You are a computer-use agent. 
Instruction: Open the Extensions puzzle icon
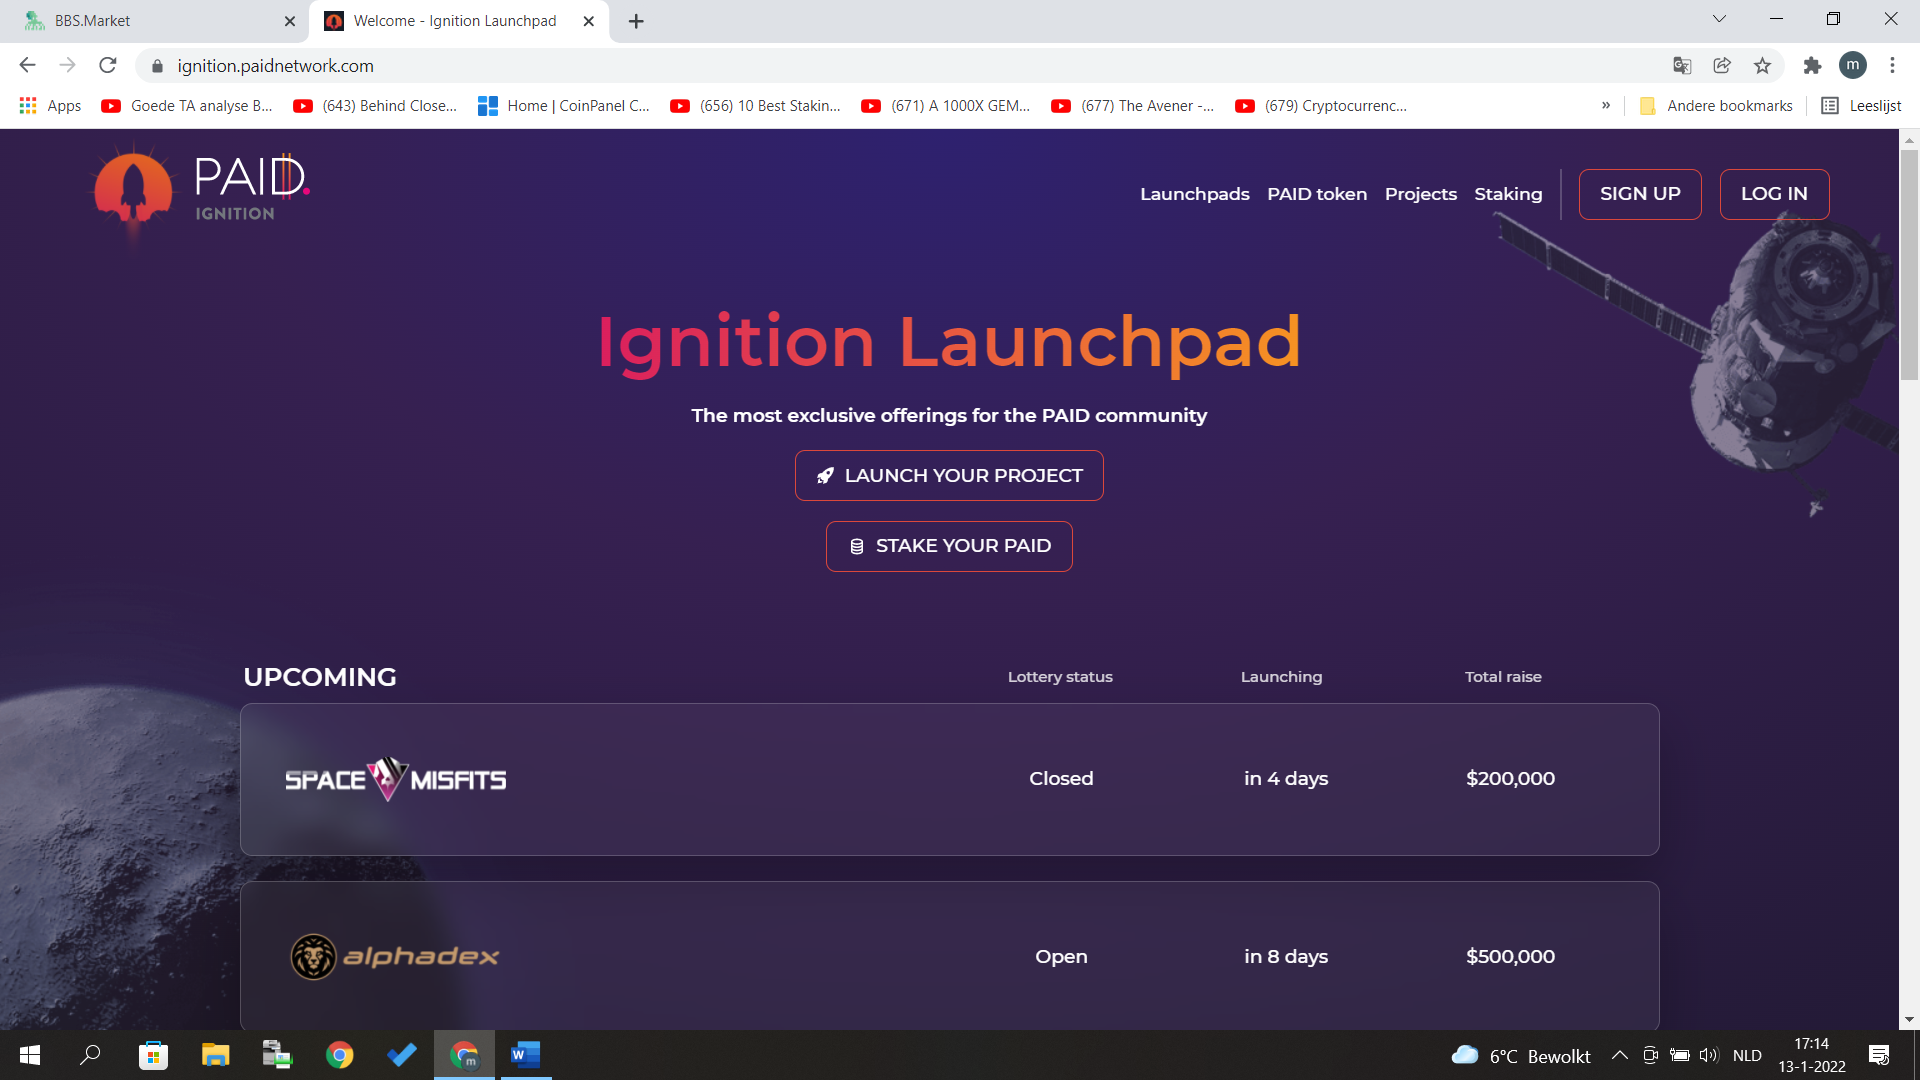coord(1812,66)
